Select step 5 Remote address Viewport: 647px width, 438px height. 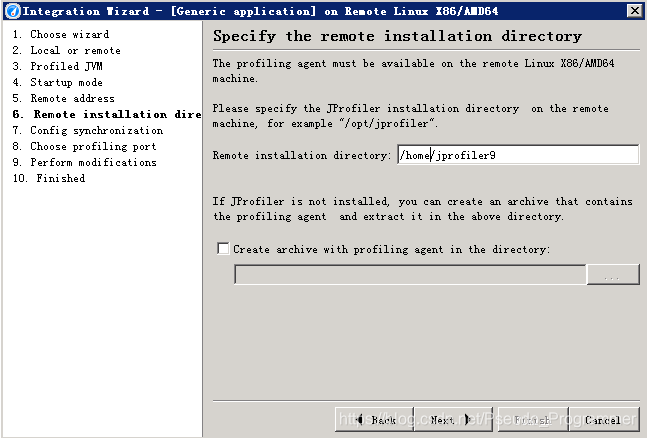64,98
